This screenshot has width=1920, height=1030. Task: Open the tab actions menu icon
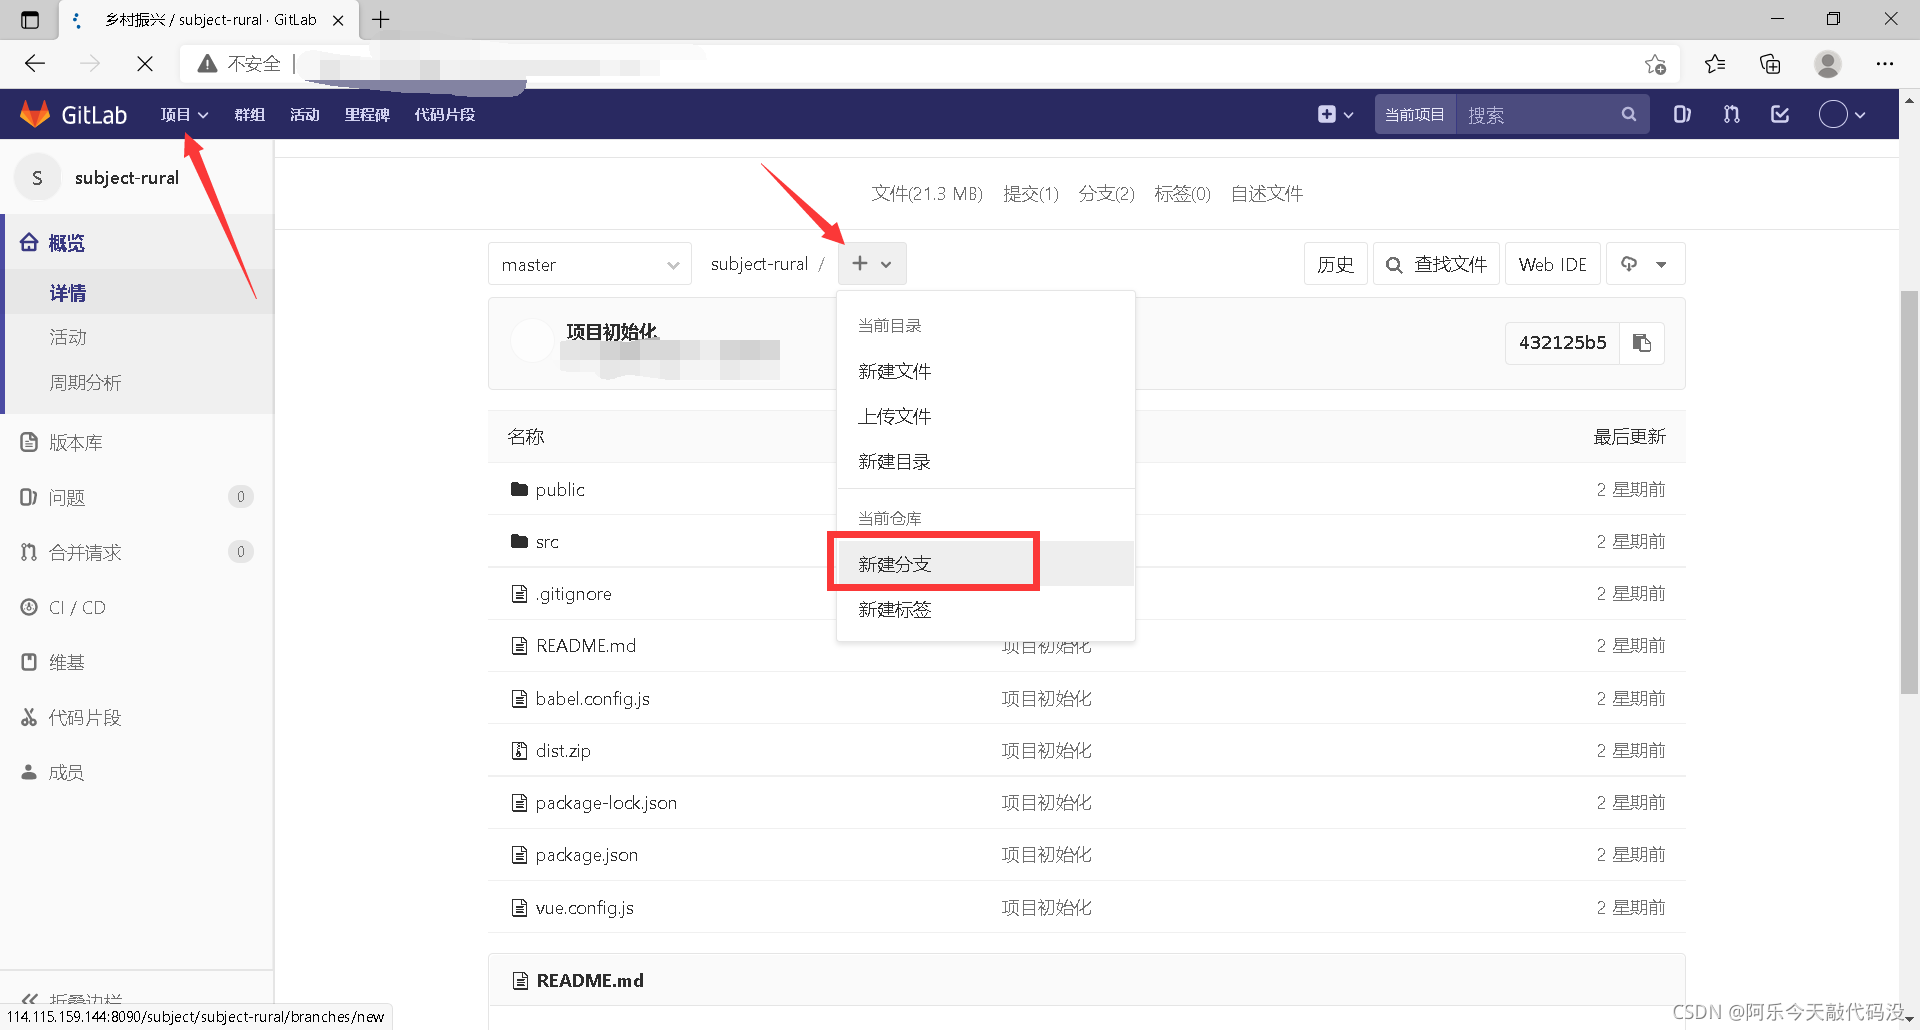click(x=30, y=19)
